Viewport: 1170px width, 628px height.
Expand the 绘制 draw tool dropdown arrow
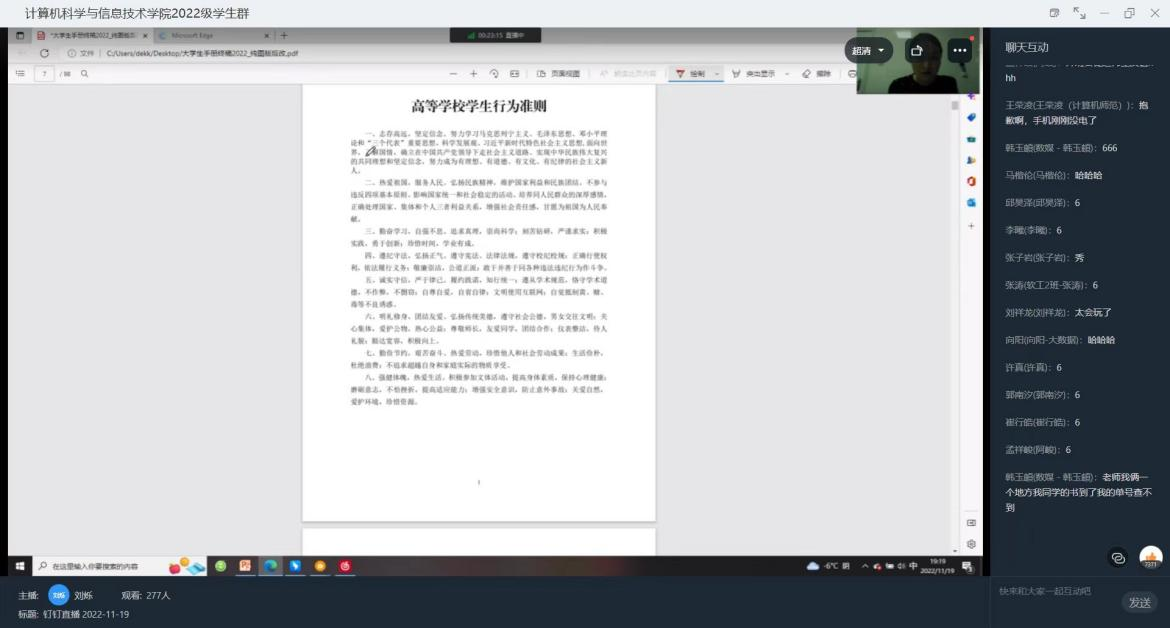point(717,74)
